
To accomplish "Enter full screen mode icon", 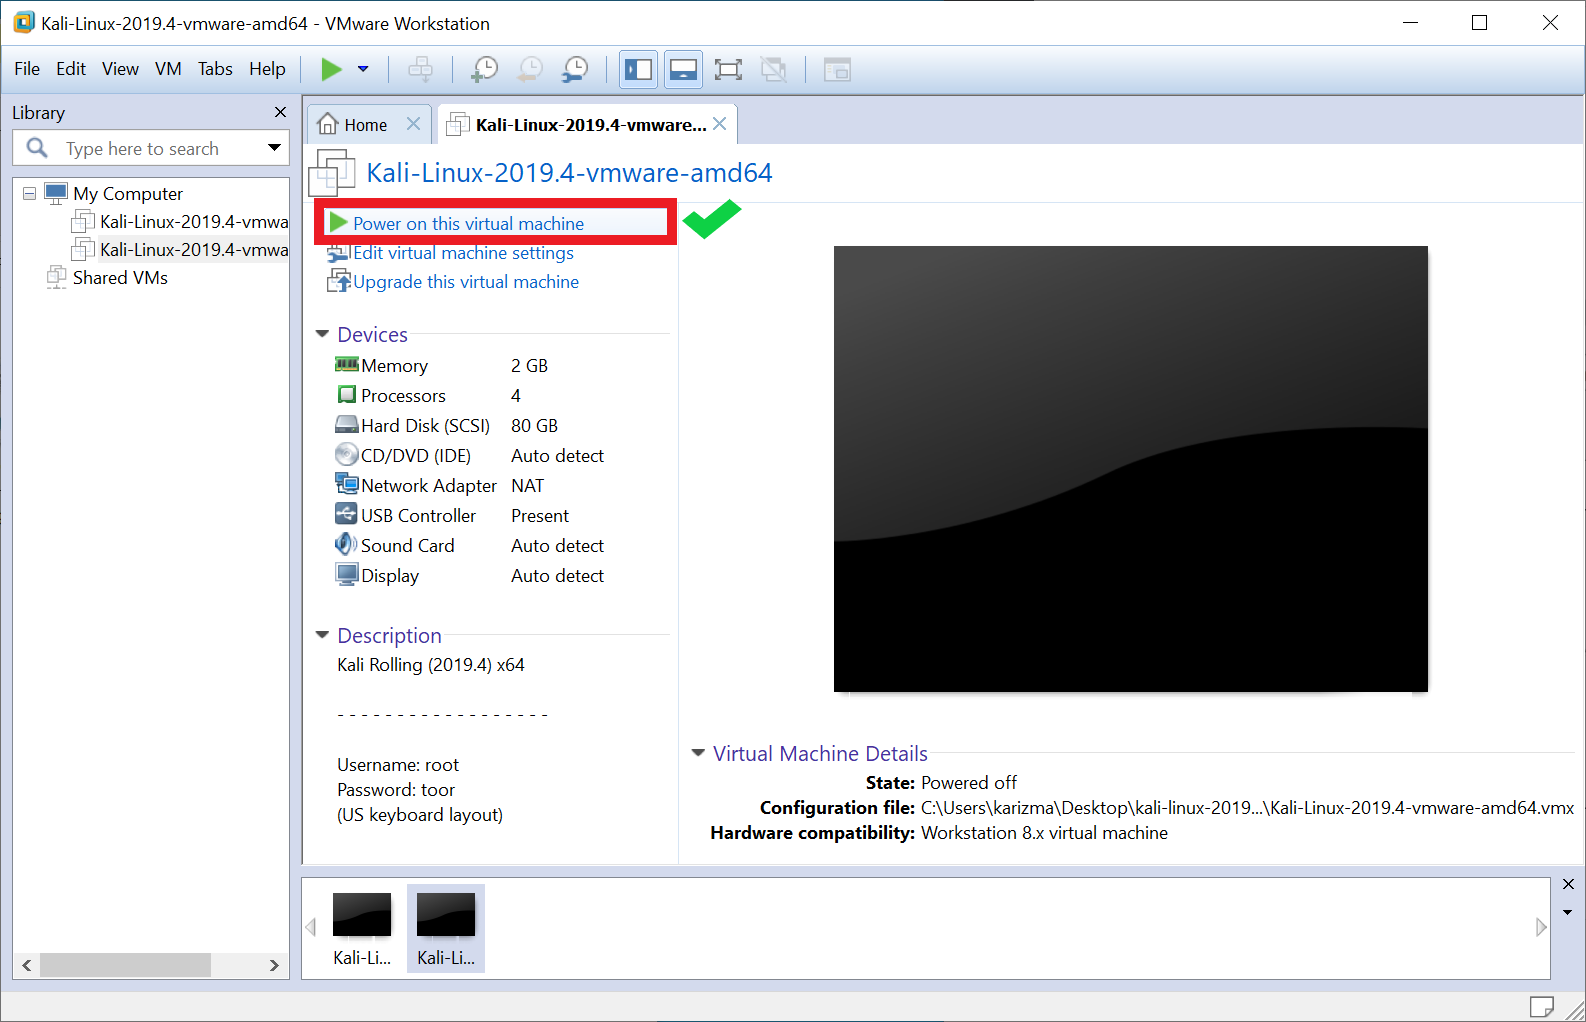I will point(728,69).
